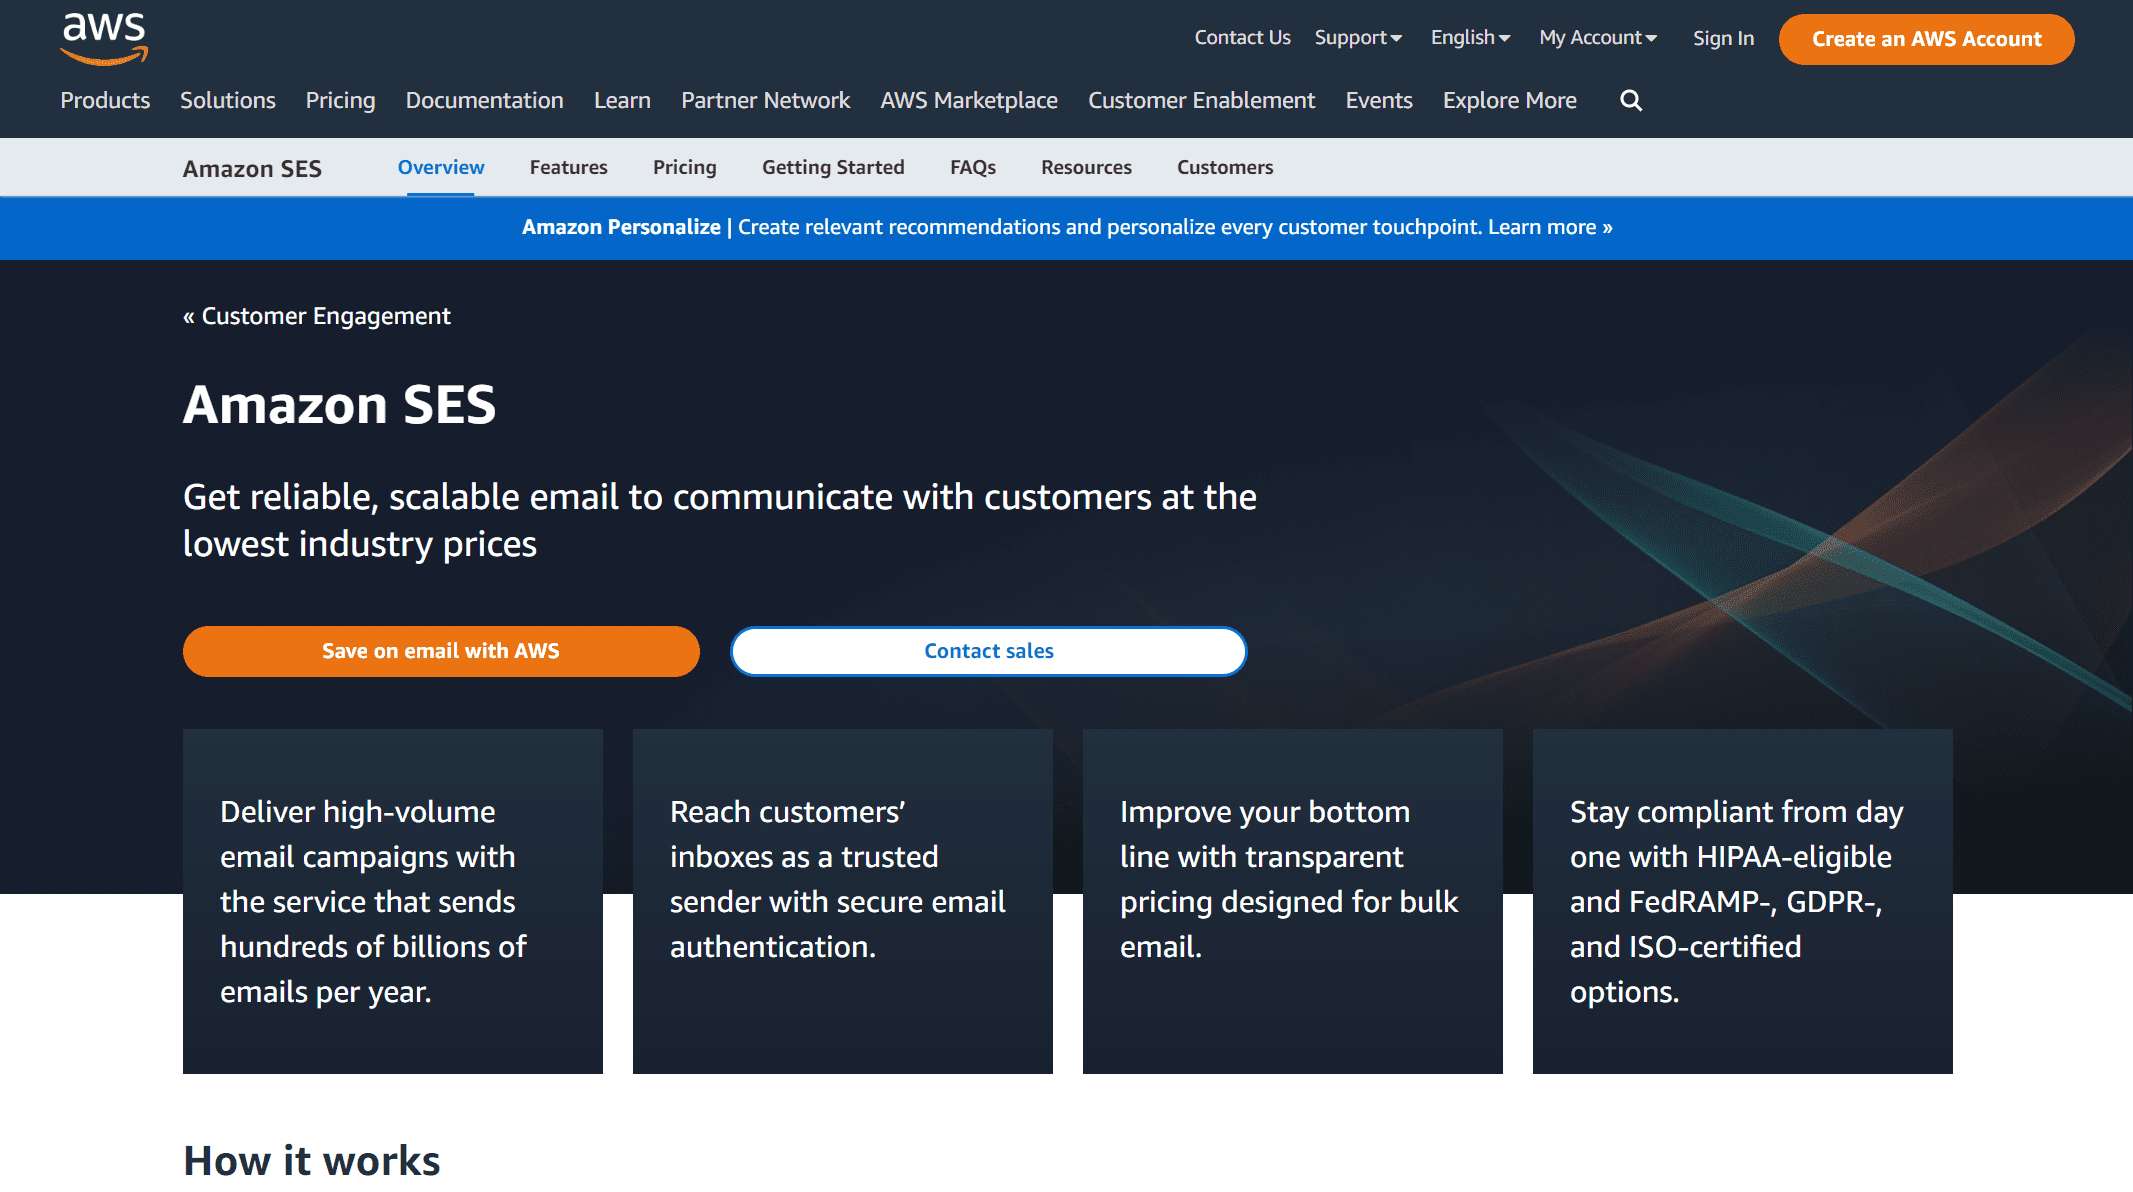Open the search magnifier icon

click(x=1631, y=100)
